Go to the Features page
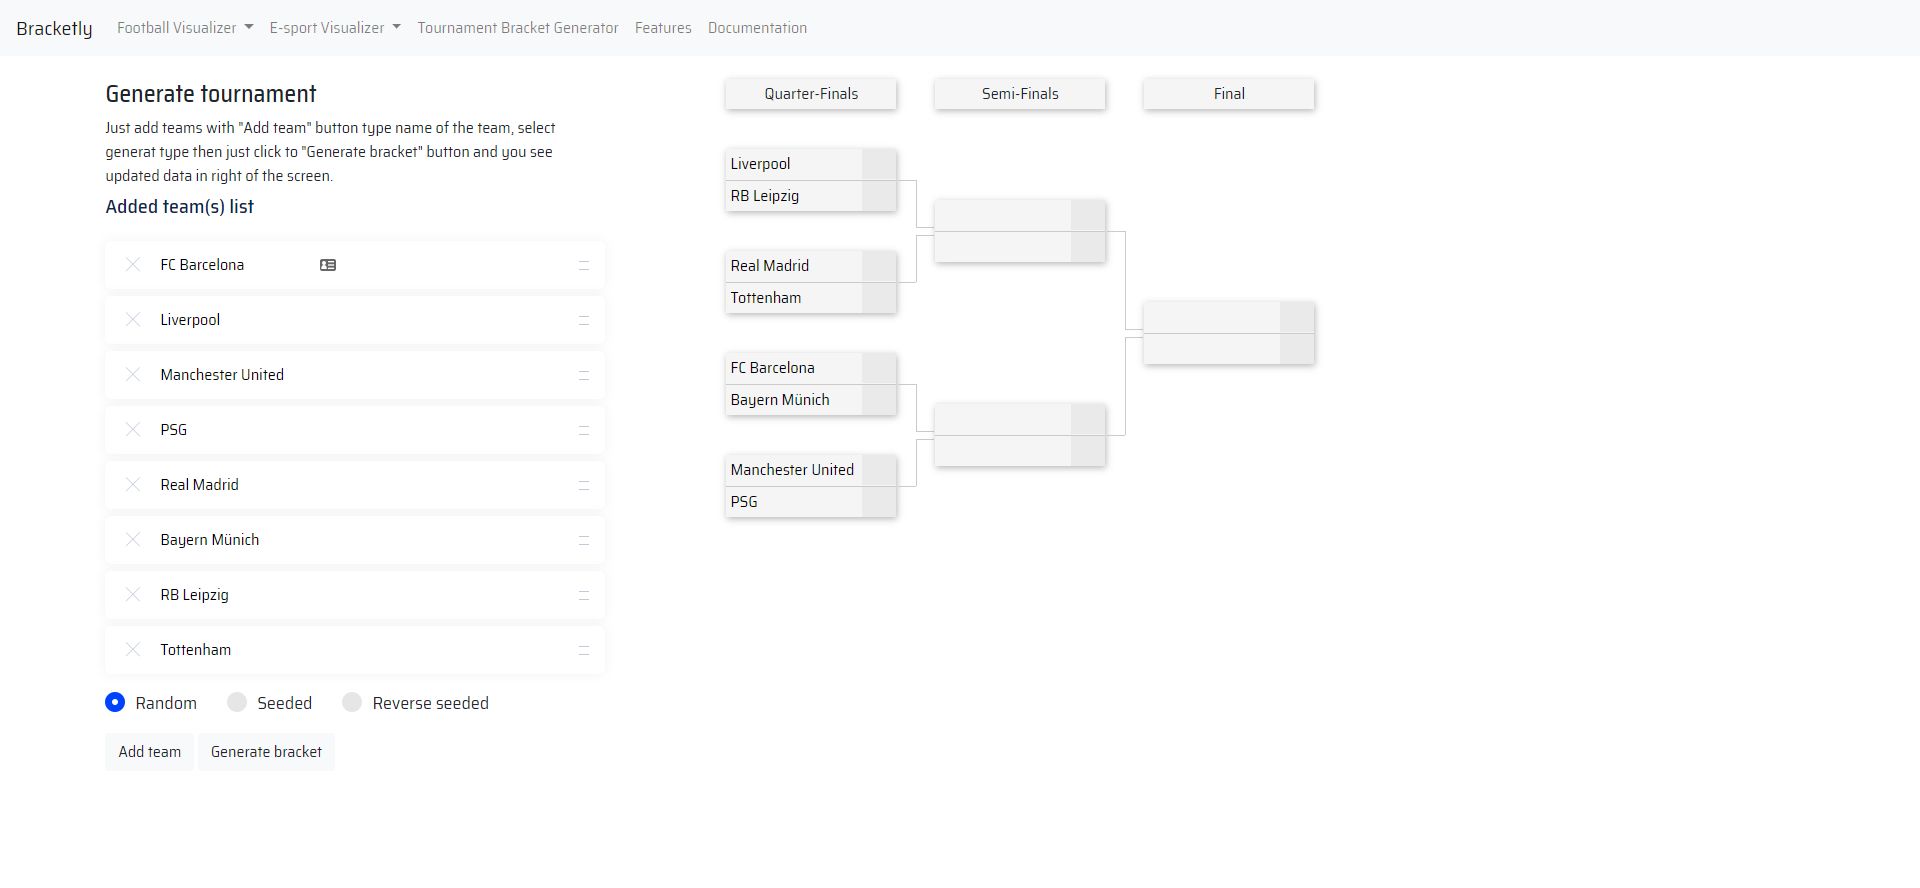Viewport: 1920px width, 888px height. pos(663,28)
